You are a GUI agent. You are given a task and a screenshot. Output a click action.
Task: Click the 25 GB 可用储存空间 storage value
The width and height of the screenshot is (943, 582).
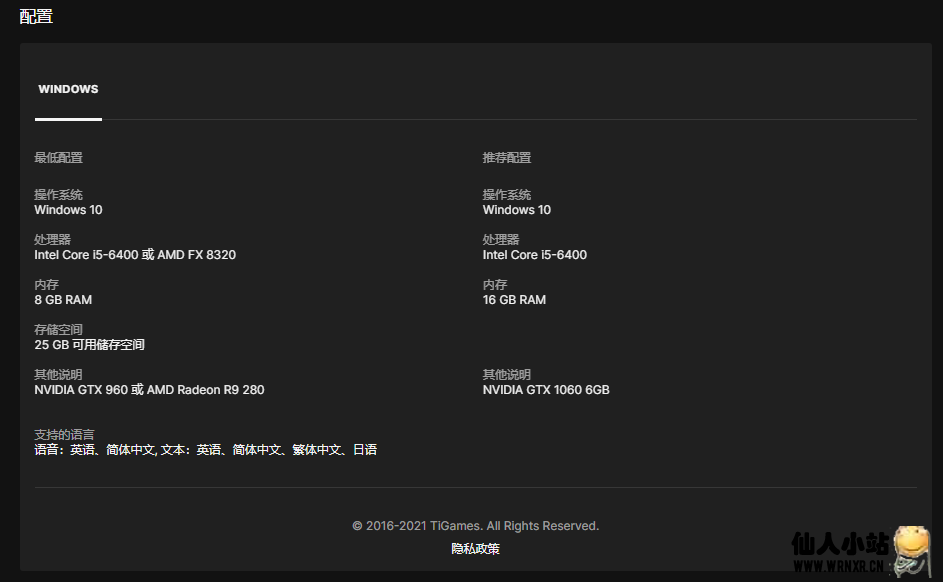89,345
